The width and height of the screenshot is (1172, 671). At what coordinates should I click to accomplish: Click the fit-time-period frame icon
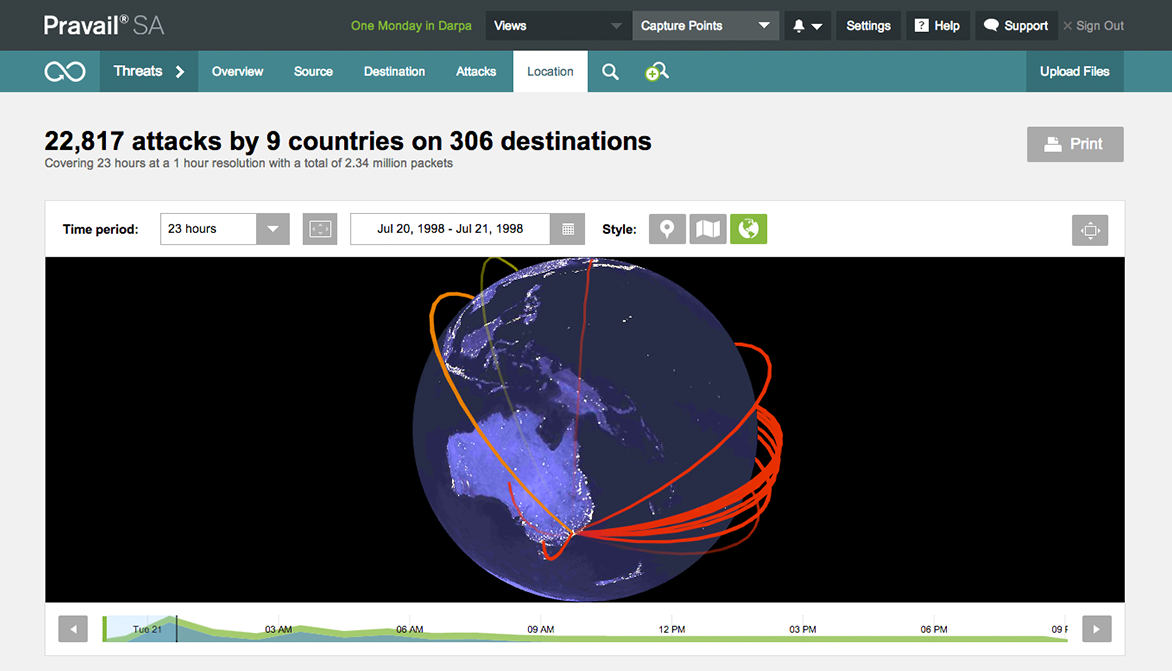[320, 229]
